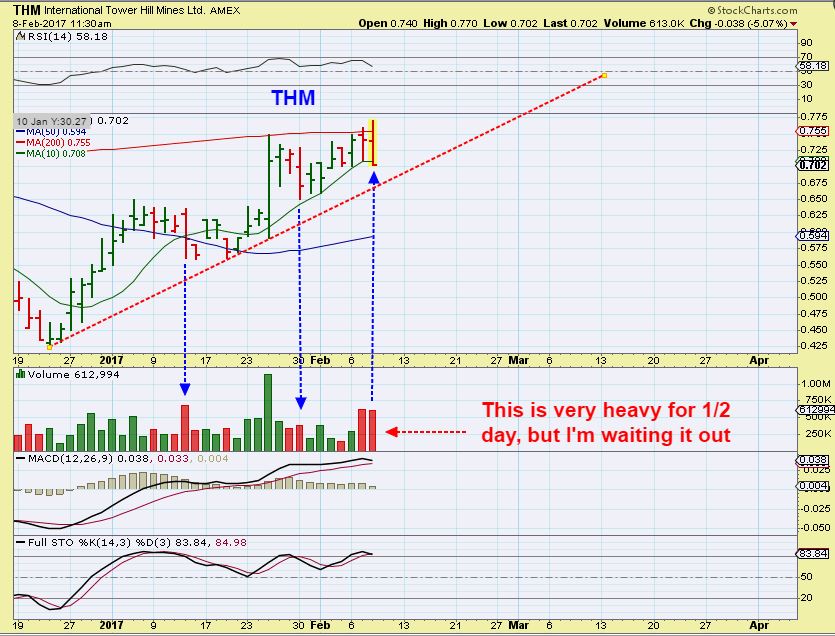Click the green volume bars icon beside Volume 612,994

(x=21, y=374)
